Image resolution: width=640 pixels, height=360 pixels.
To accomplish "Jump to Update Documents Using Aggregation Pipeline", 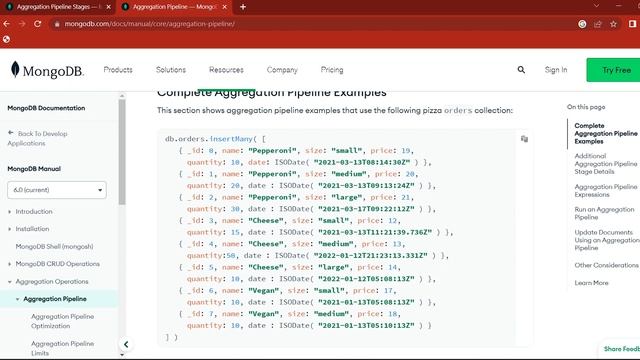I will pos(607,240).
